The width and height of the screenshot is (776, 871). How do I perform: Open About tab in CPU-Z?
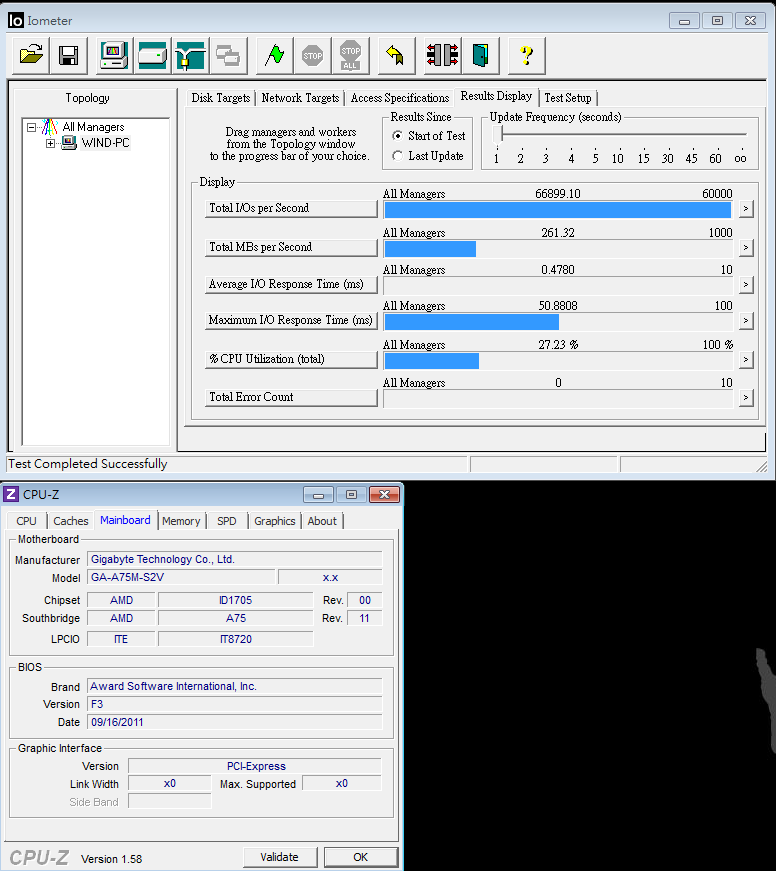point(322,521)
